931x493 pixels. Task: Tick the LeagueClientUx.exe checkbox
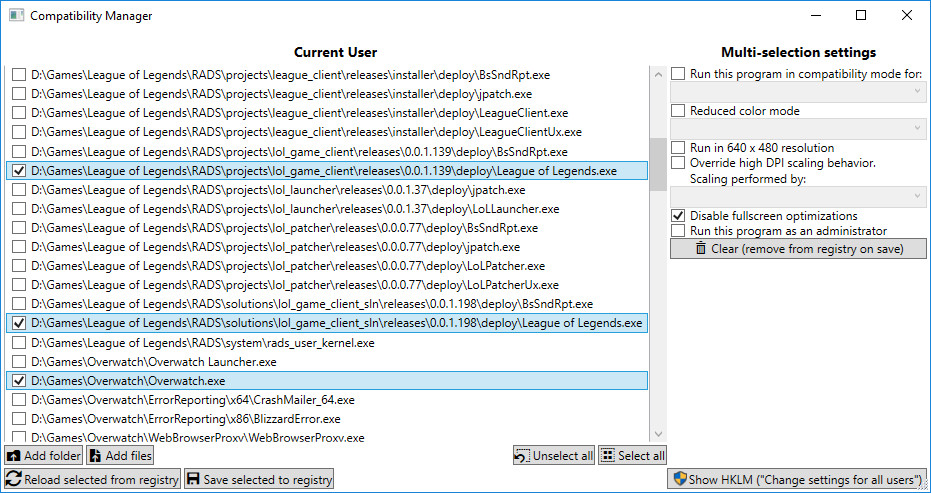tap(19, 132)
